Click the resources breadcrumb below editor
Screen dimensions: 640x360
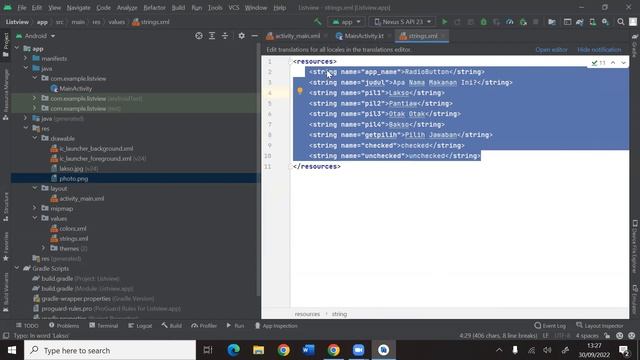click(307, 314)
